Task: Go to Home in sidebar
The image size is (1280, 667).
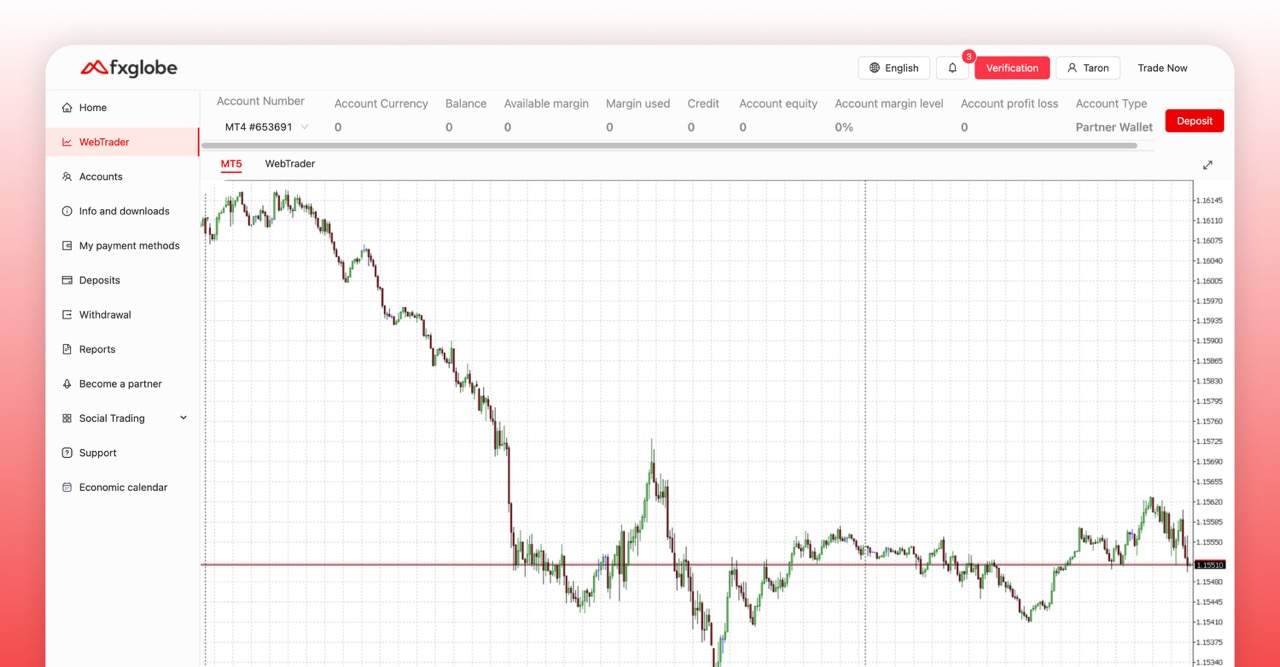Action: pyautogui.click(x=123, y=108)
